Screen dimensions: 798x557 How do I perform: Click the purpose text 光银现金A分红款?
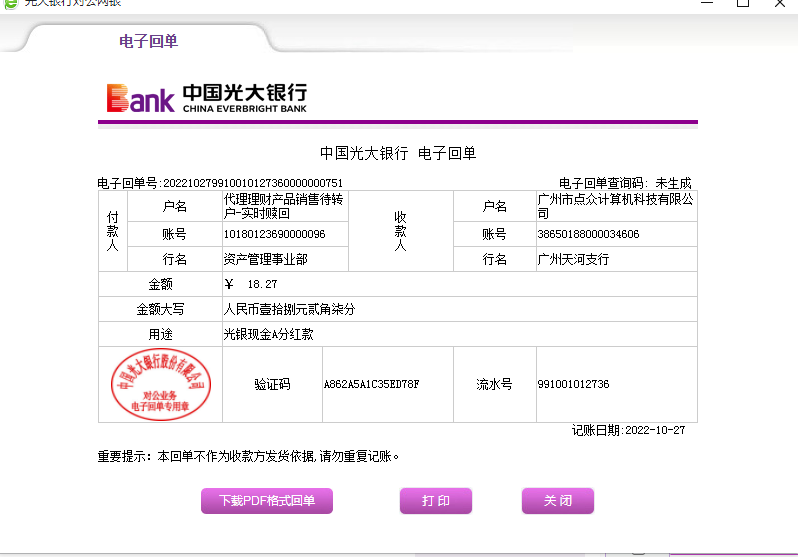[268, 335]
